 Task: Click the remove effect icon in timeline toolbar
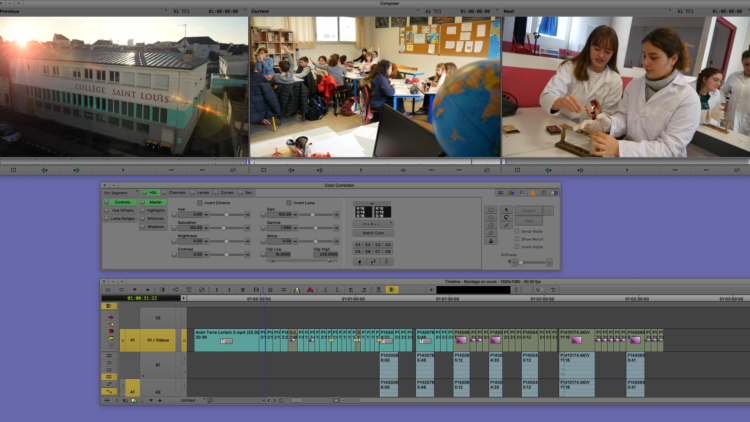click(x=202, y=289)
